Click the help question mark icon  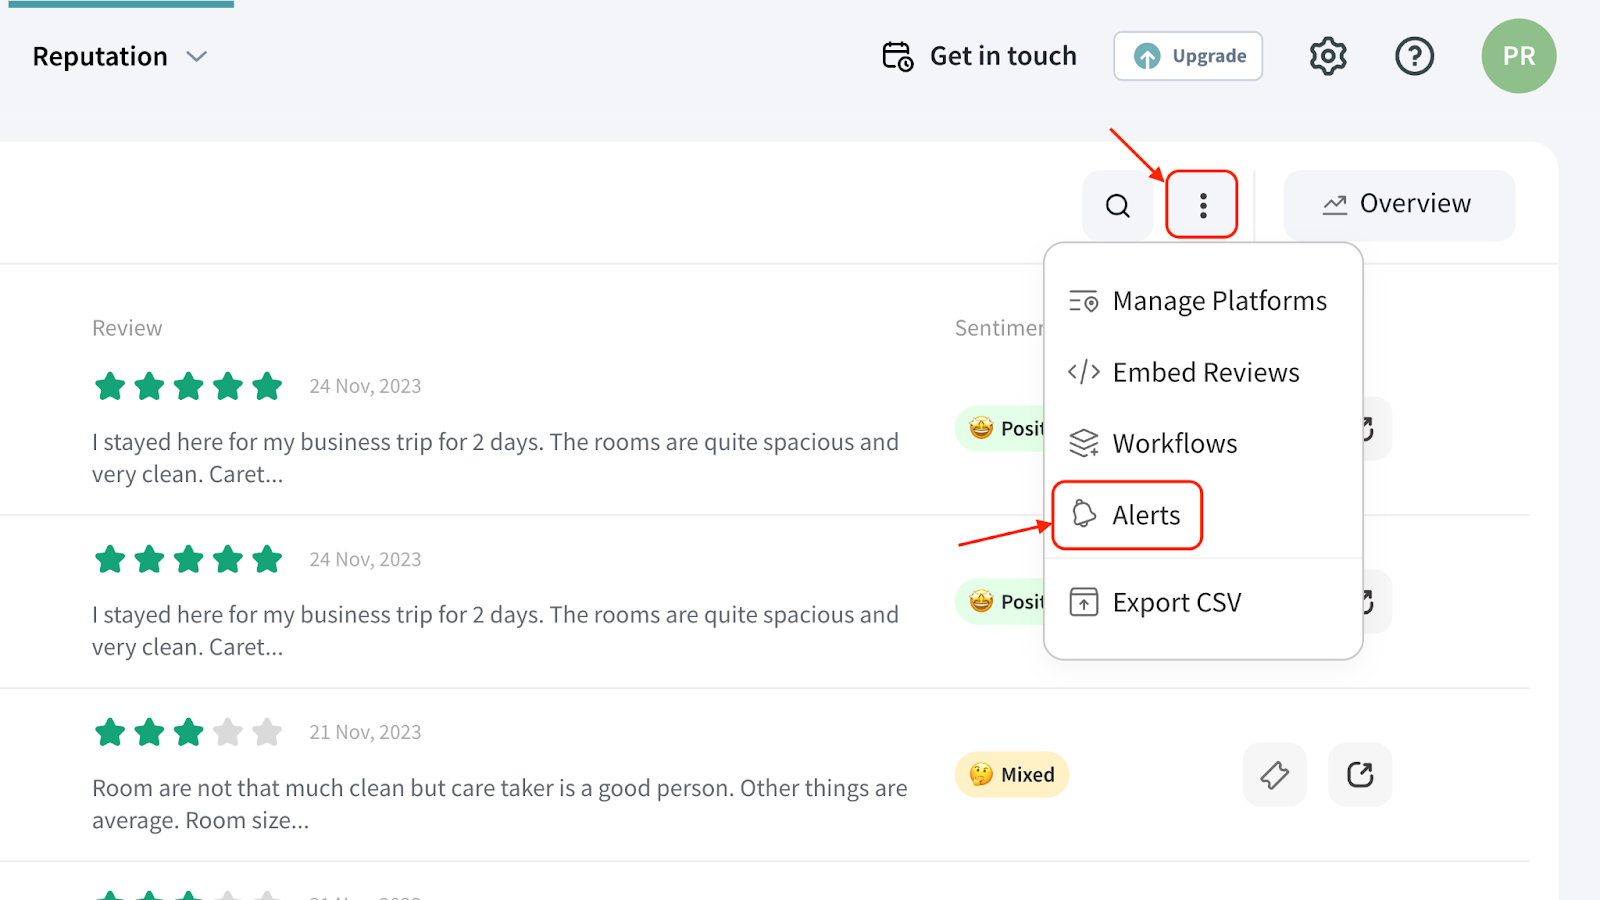click(1414, 56)
